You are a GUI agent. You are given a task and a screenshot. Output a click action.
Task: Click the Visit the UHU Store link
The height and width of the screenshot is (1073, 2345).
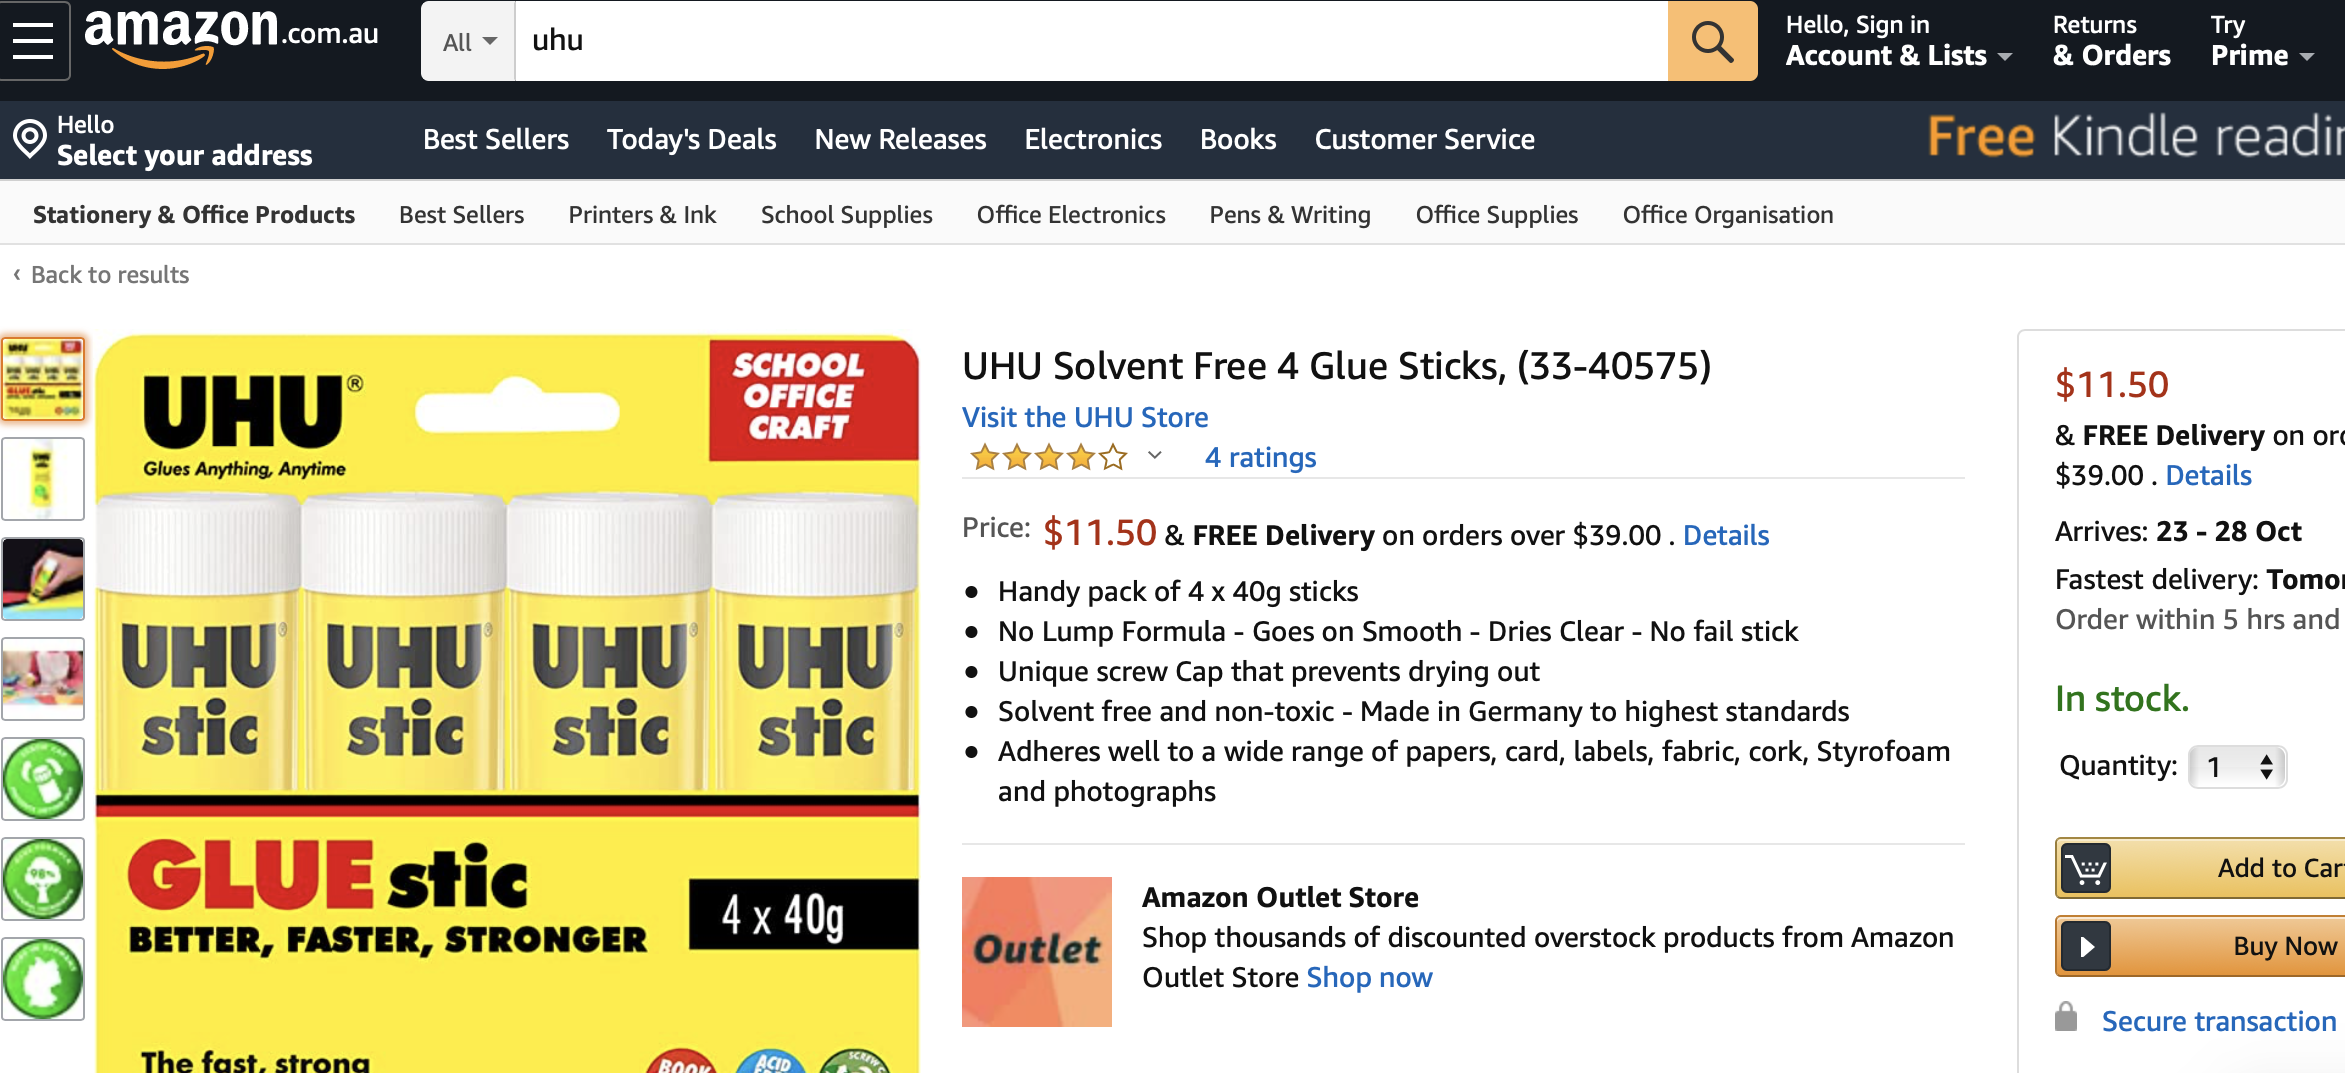[x=1085, y=417]
